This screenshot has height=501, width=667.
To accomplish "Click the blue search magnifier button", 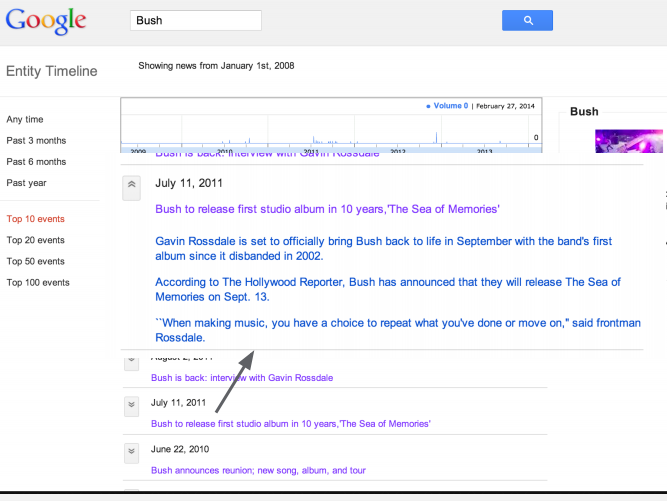I will point(527,20).
